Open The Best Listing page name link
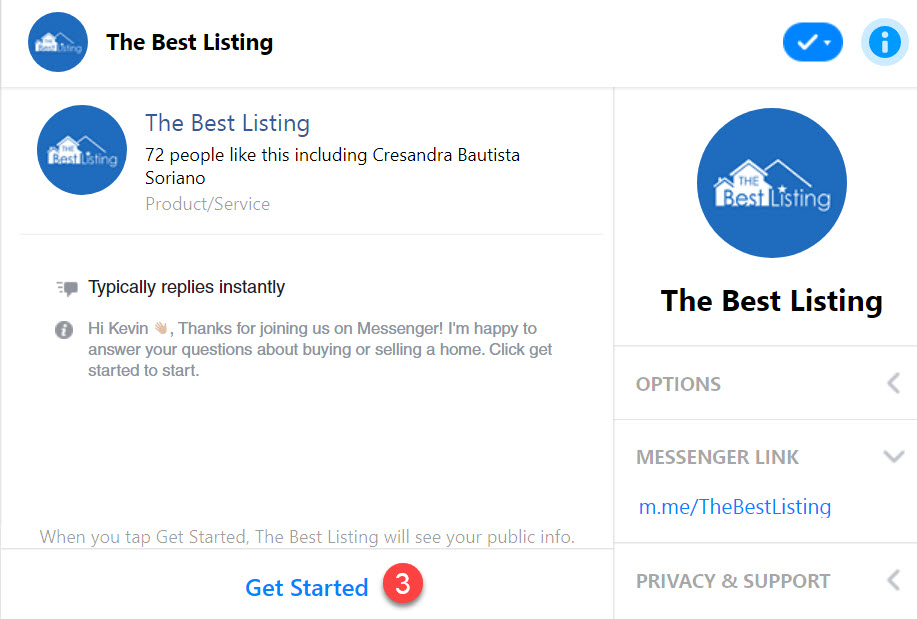Screen dimensions: 917x619 pos(227,122)
